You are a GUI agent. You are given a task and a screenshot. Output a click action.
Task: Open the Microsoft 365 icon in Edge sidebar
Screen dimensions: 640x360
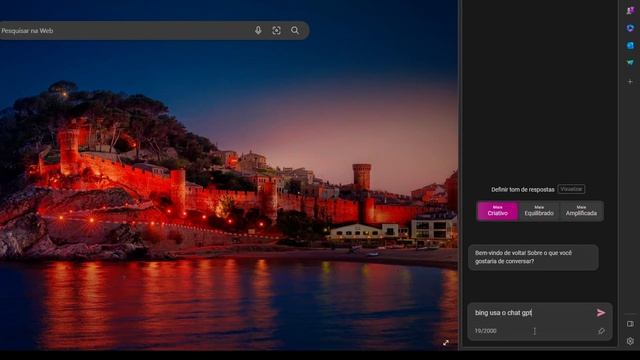(x=630, y=28)
